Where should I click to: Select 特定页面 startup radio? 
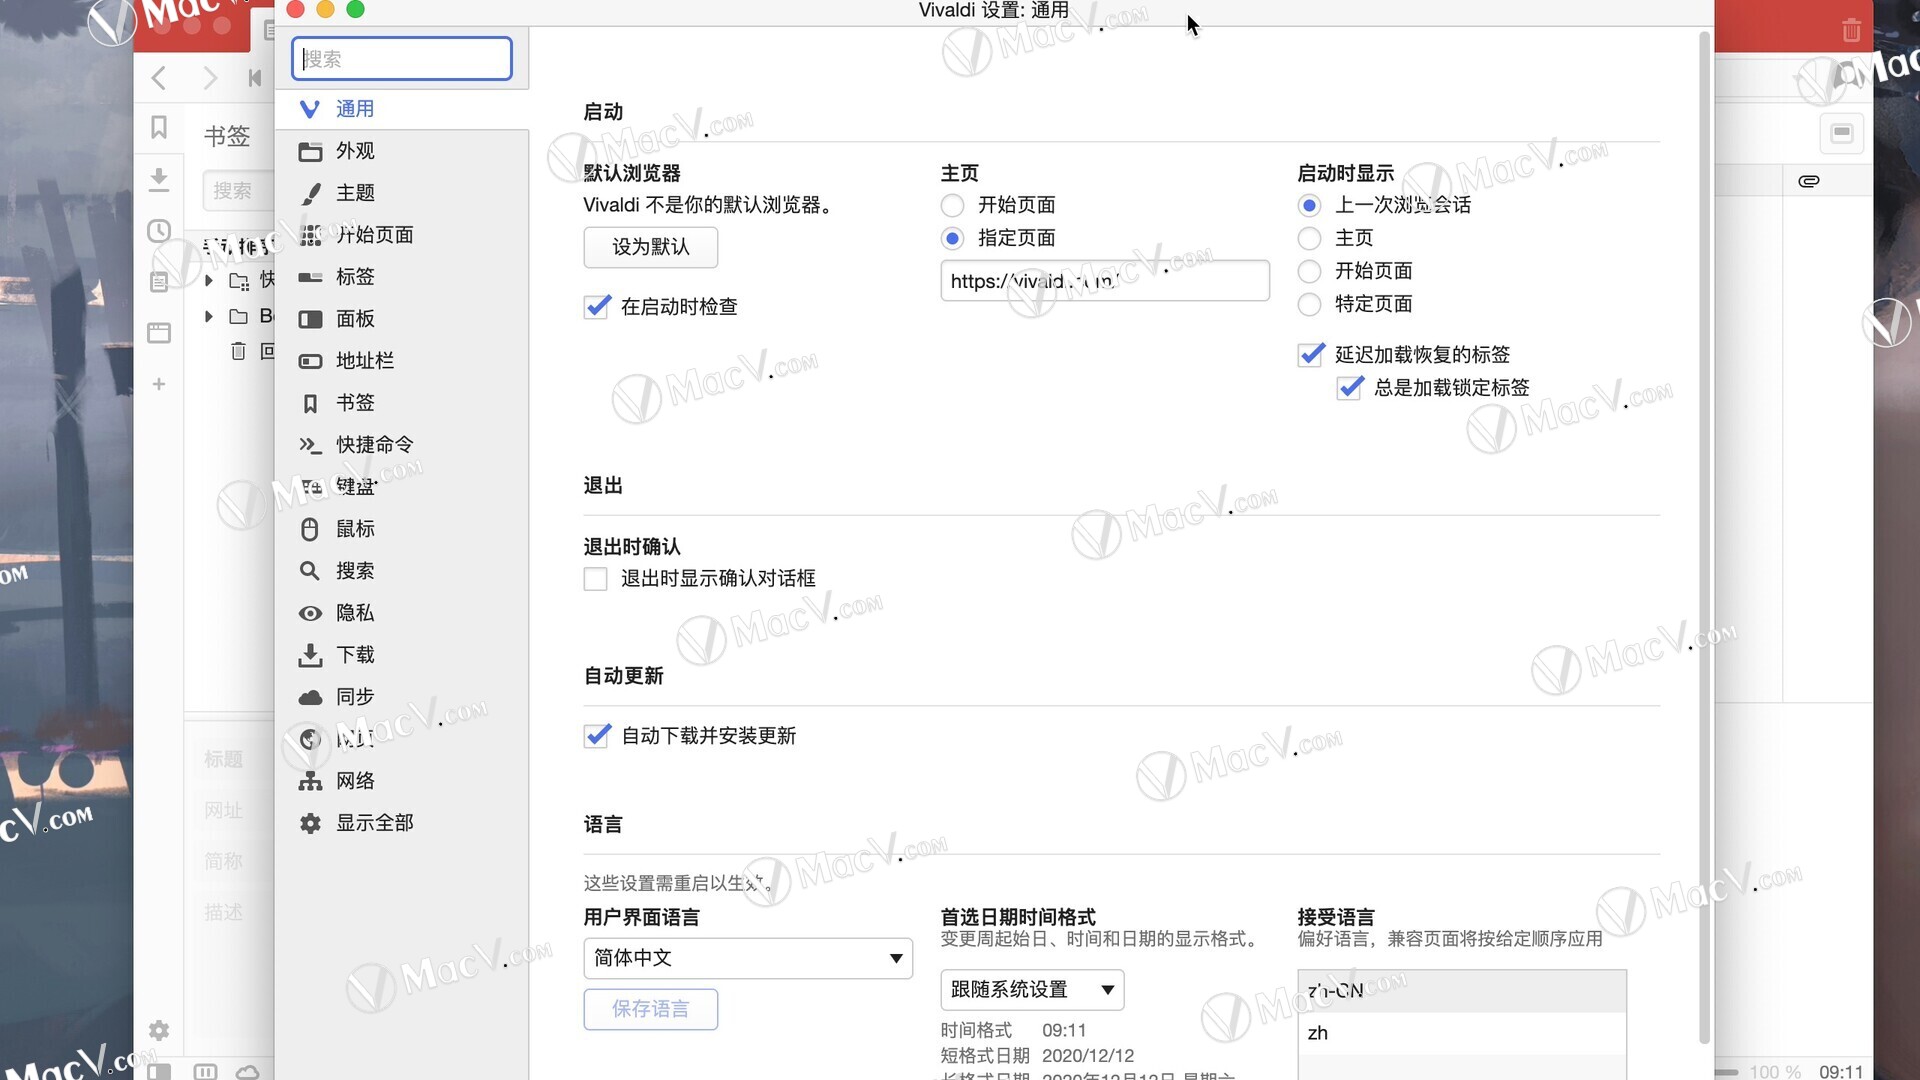coord(1309,304)
